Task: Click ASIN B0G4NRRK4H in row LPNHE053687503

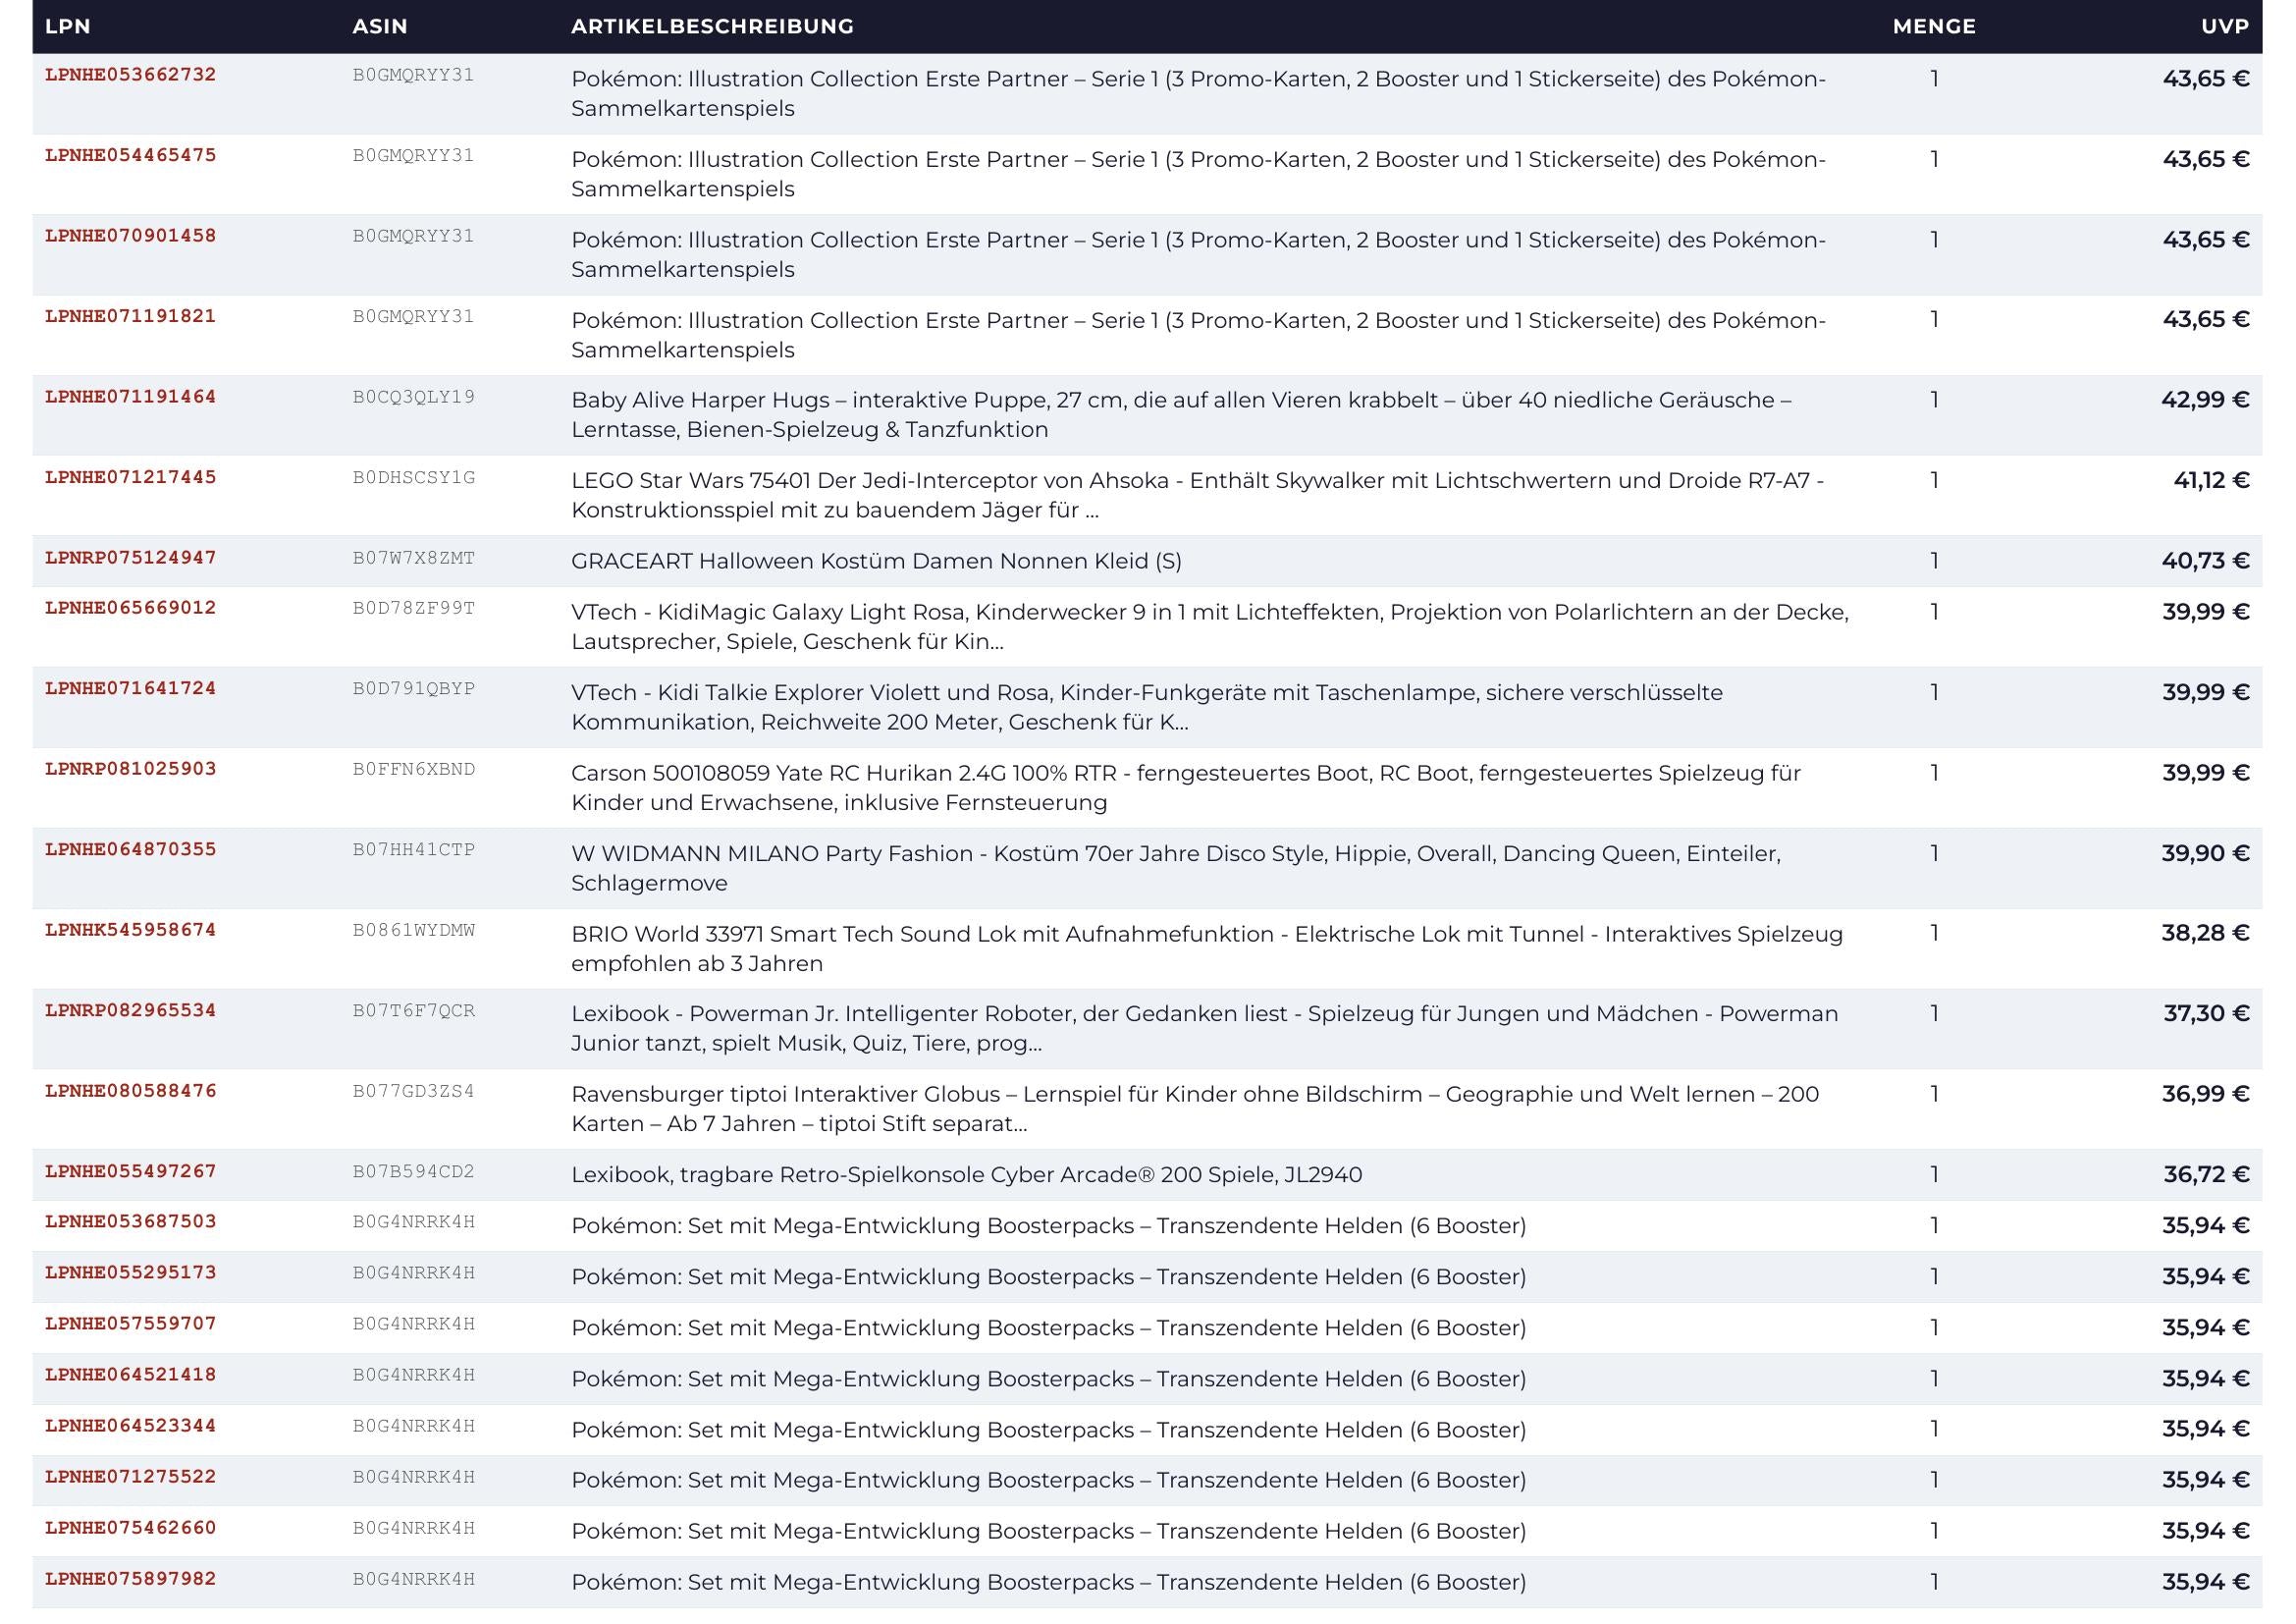Action: [413, 1221]
